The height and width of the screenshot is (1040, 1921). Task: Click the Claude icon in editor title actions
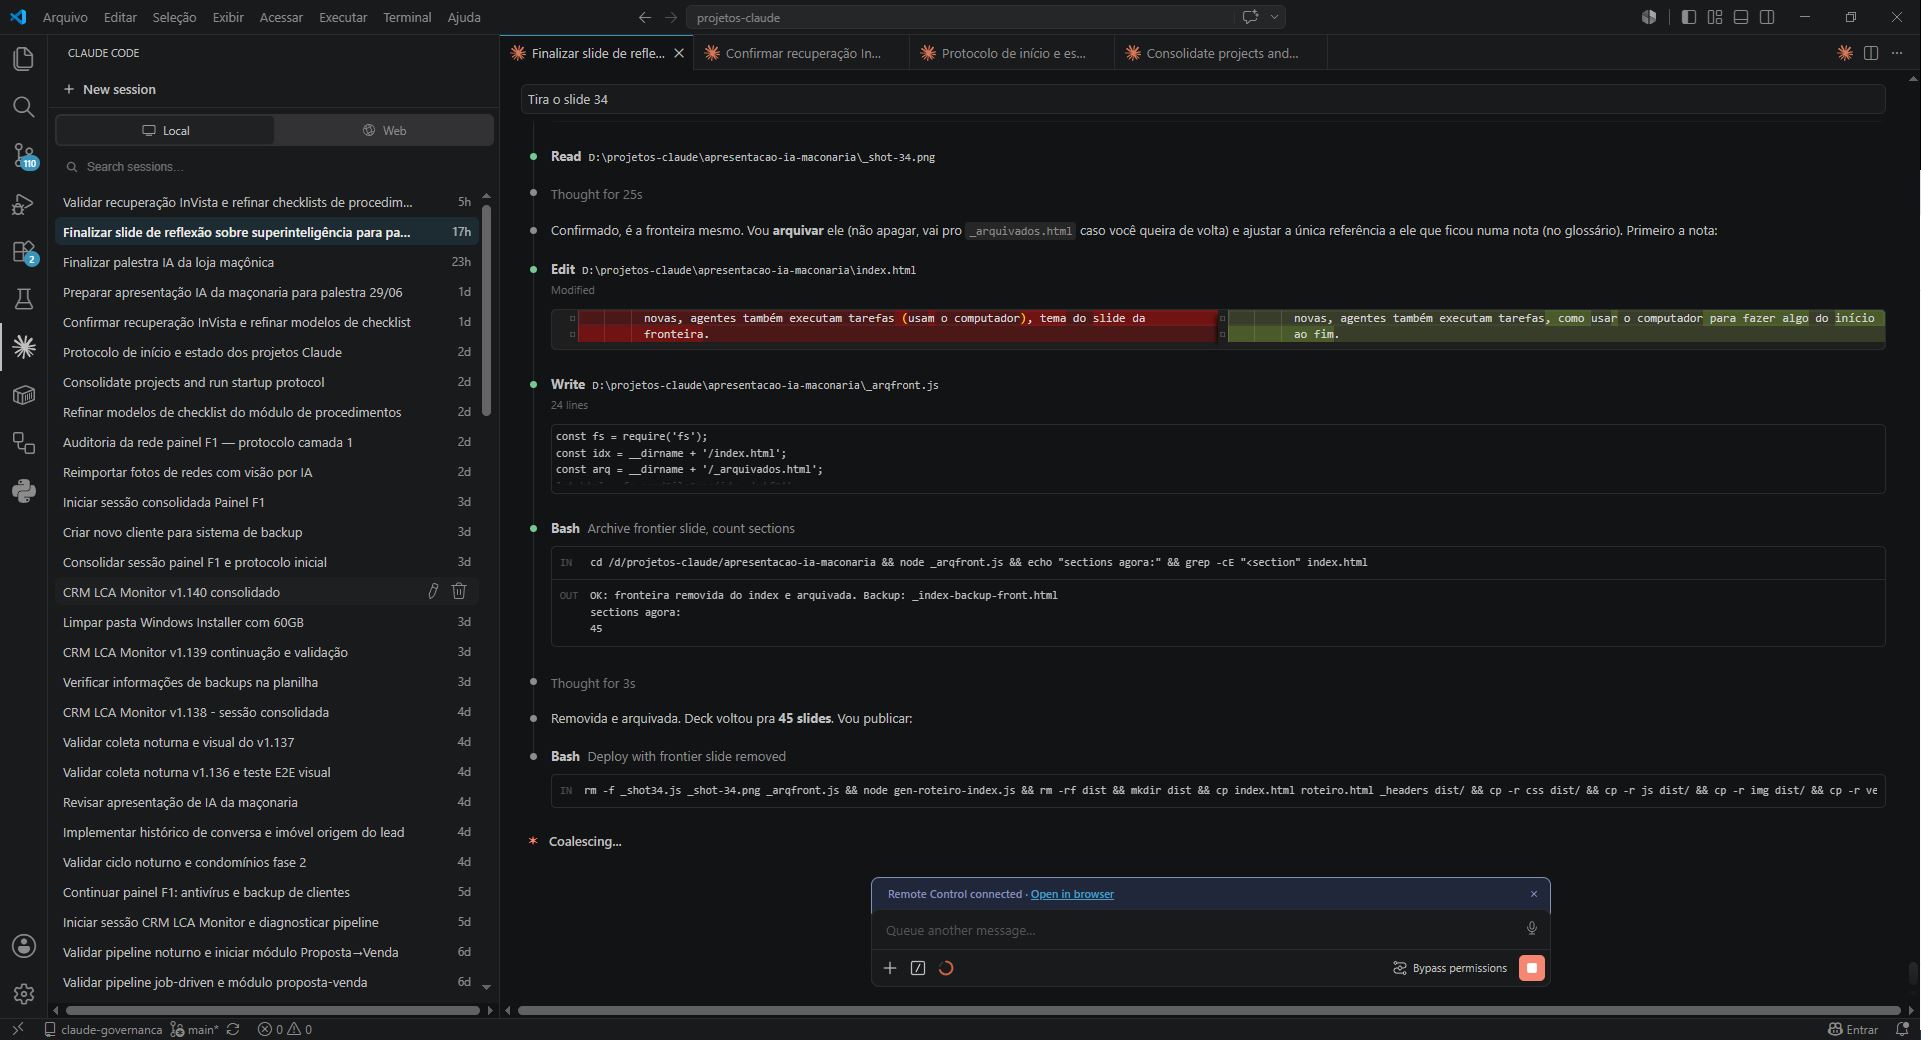[x=1845, y=53]
